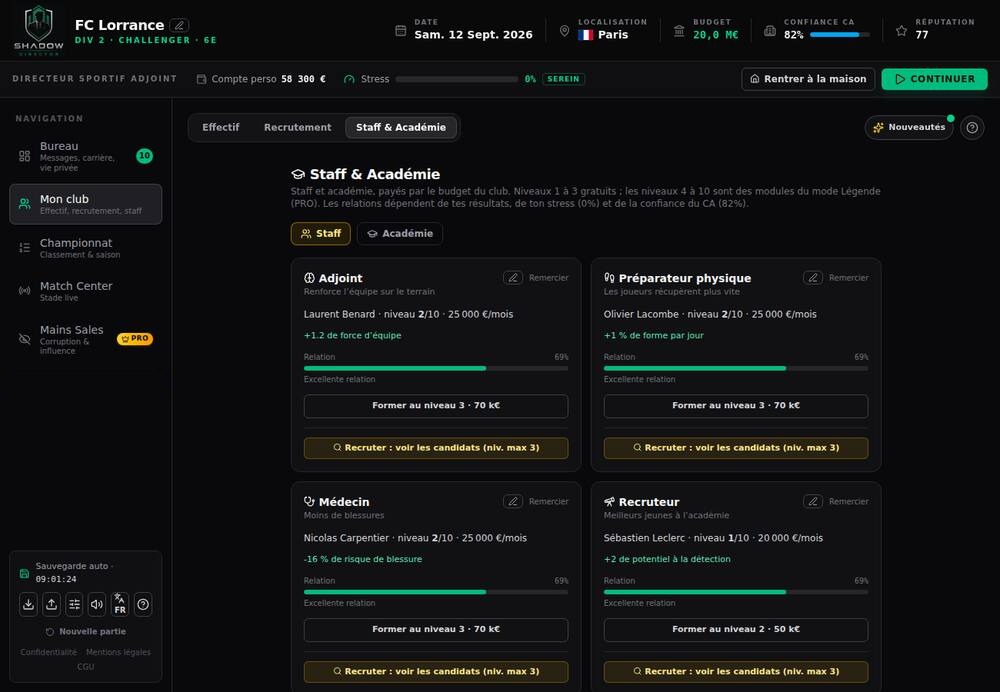Click Nouvelle partie
The height and width of the screenshot is (692, 1000).
tap(86, 631)
